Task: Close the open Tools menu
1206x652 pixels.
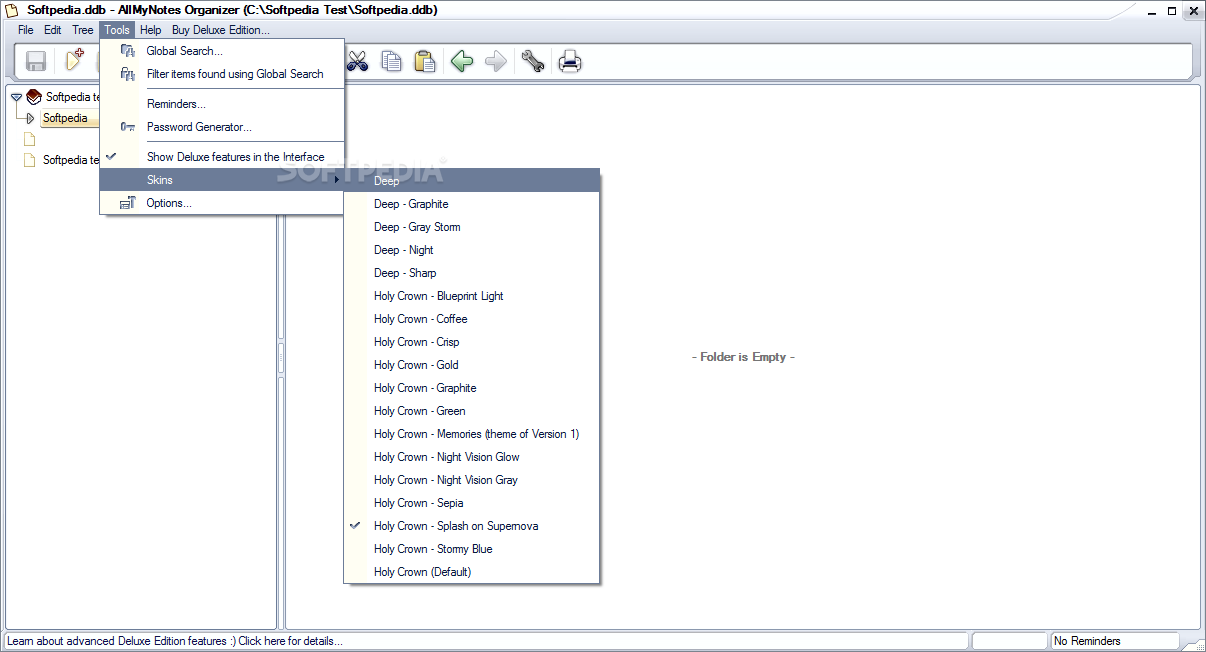Action: [x=117, y=30]
